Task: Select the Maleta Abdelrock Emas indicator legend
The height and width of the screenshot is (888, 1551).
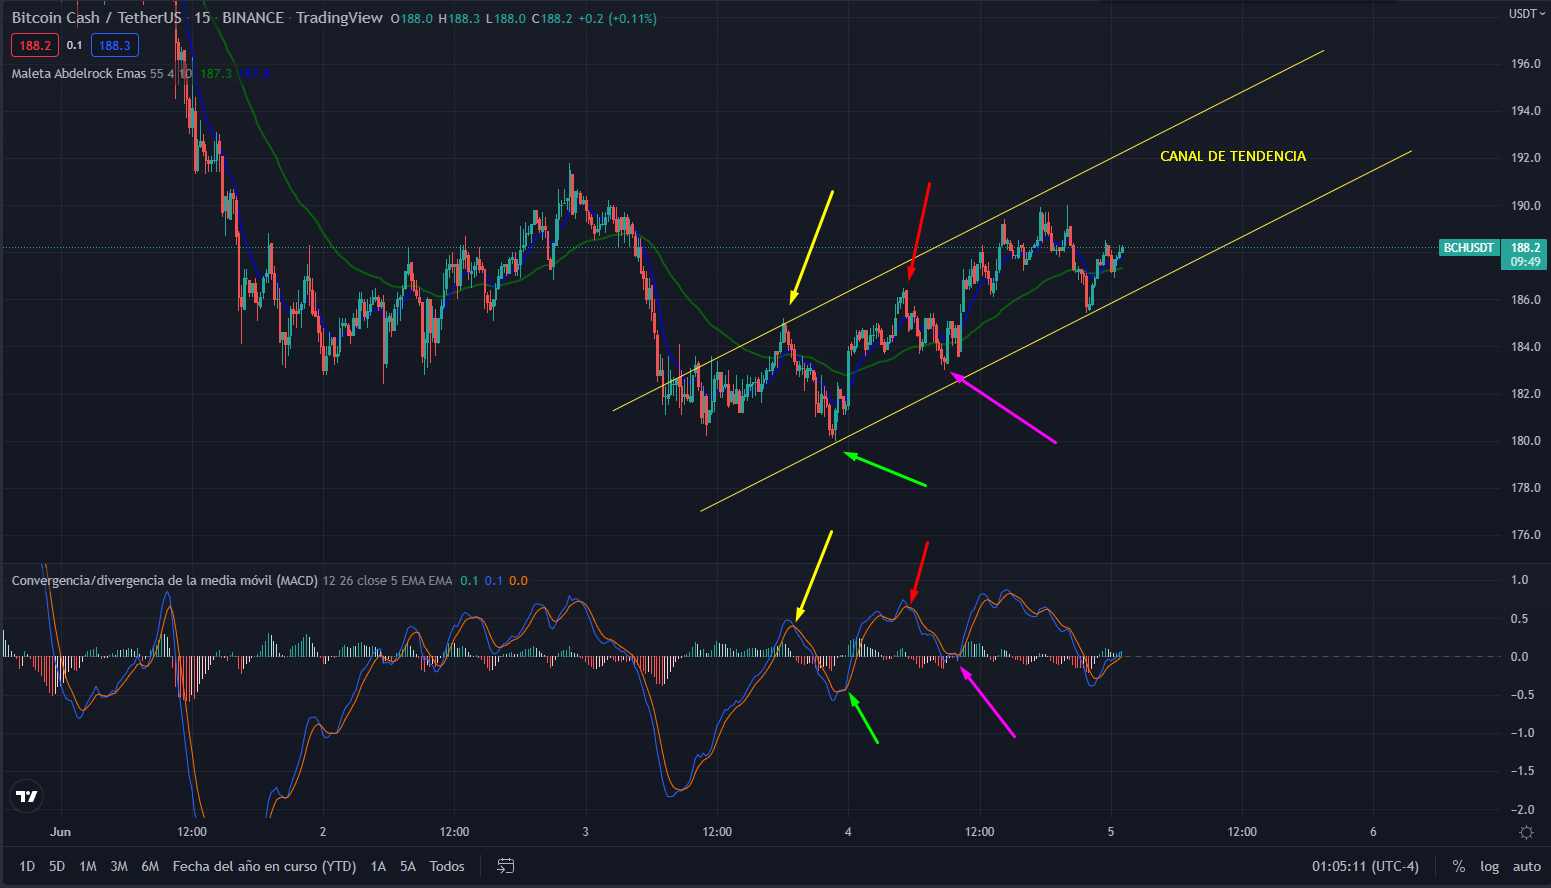Action: click(x=79, y=74)
